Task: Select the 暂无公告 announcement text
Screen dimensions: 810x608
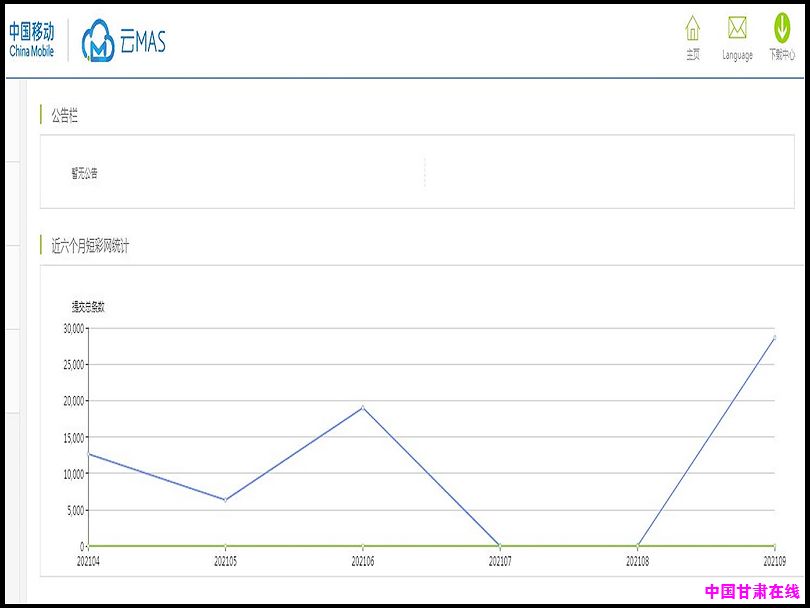Action: [85, 173]
